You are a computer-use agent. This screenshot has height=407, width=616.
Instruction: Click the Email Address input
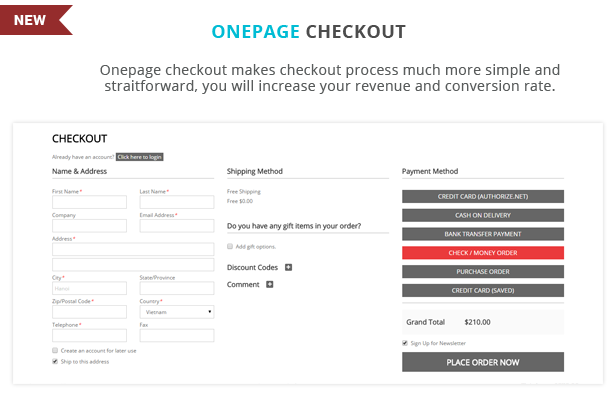177,226
